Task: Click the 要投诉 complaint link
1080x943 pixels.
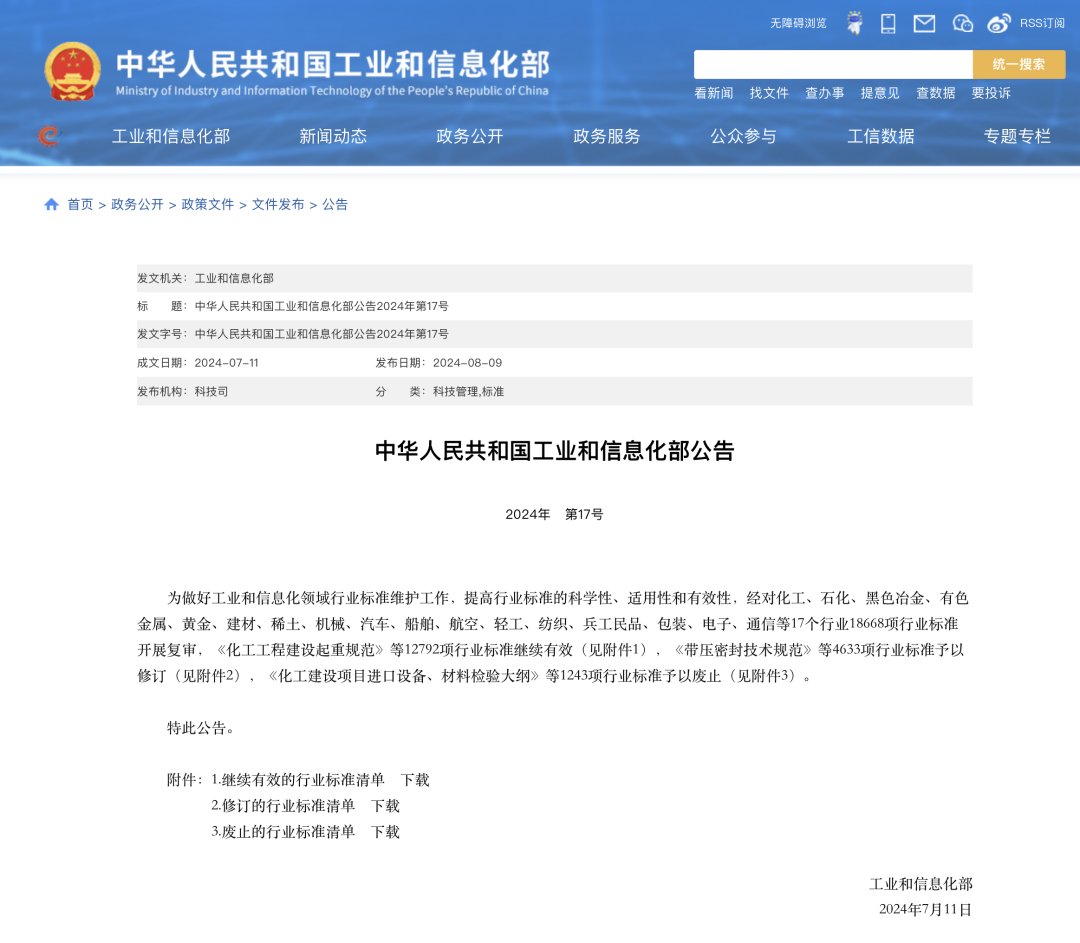Action: 990,92
